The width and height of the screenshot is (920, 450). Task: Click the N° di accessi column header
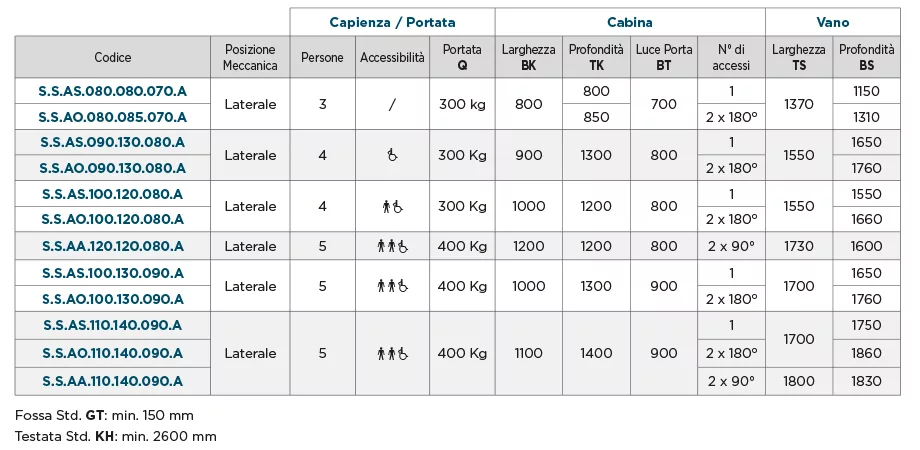[x=731, y=58]
